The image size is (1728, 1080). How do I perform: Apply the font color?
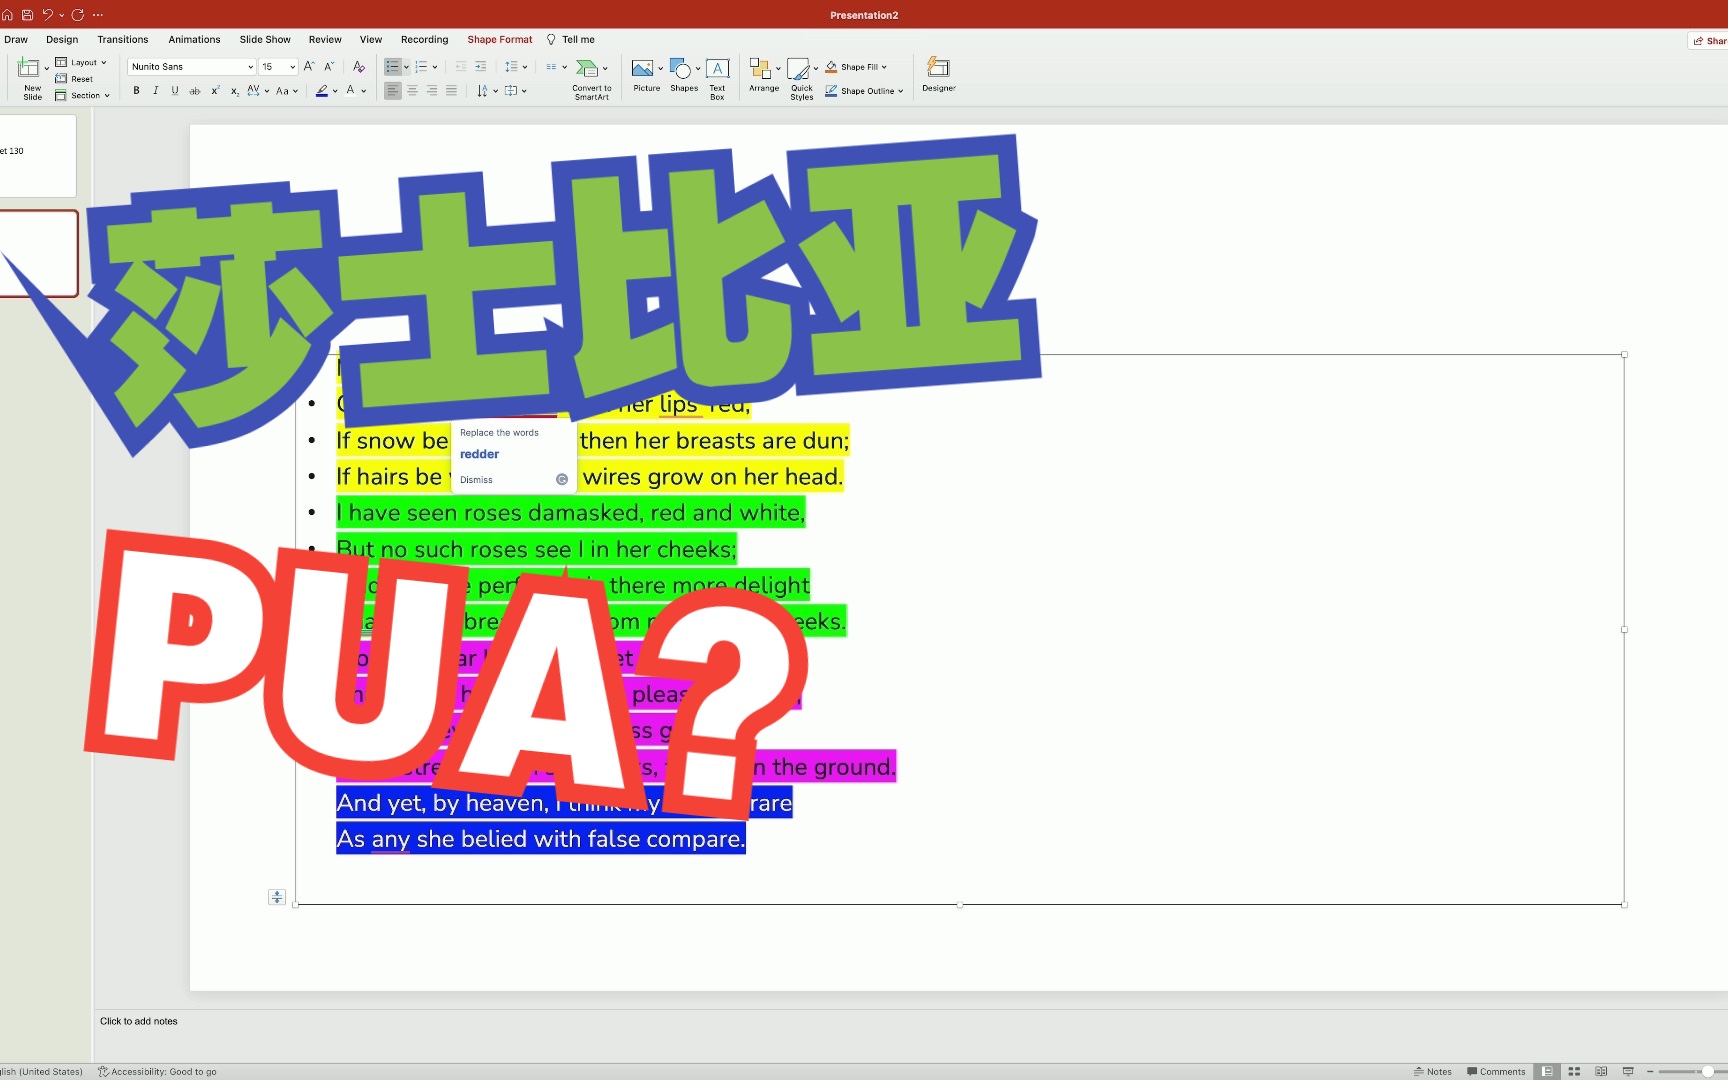point(350,90)
